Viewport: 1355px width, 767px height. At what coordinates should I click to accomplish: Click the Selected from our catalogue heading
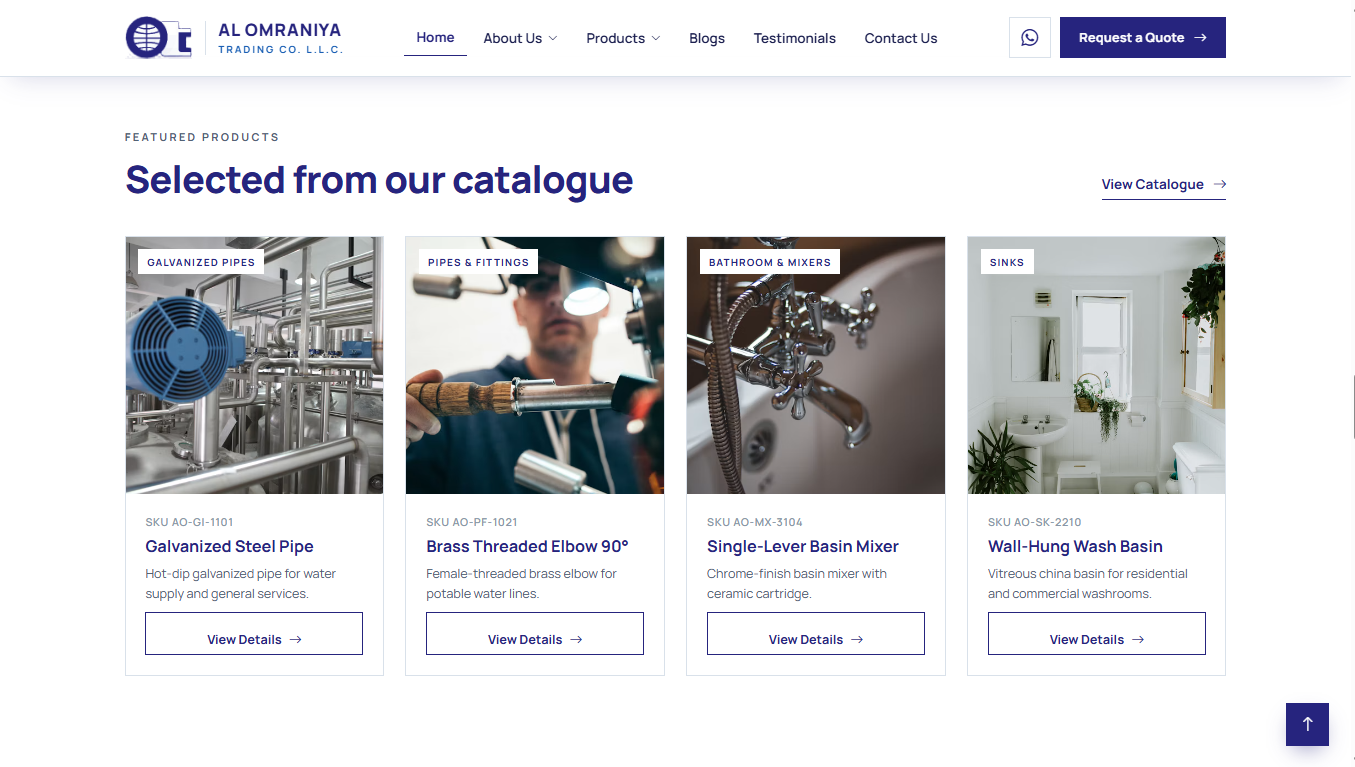coord(379,180)
